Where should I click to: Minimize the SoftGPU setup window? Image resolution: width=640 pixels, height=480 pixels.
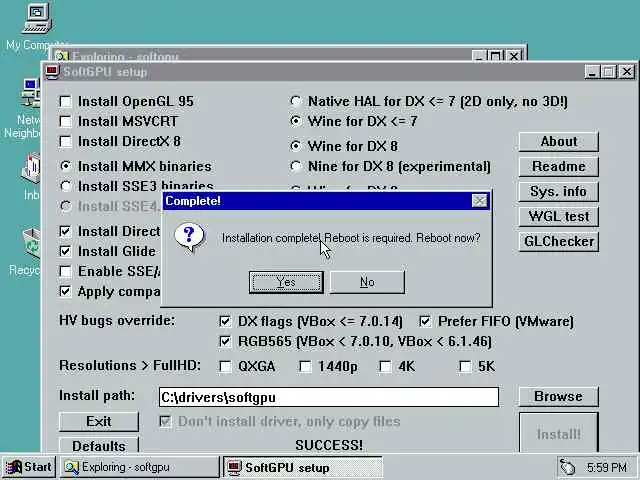point(592,72)
